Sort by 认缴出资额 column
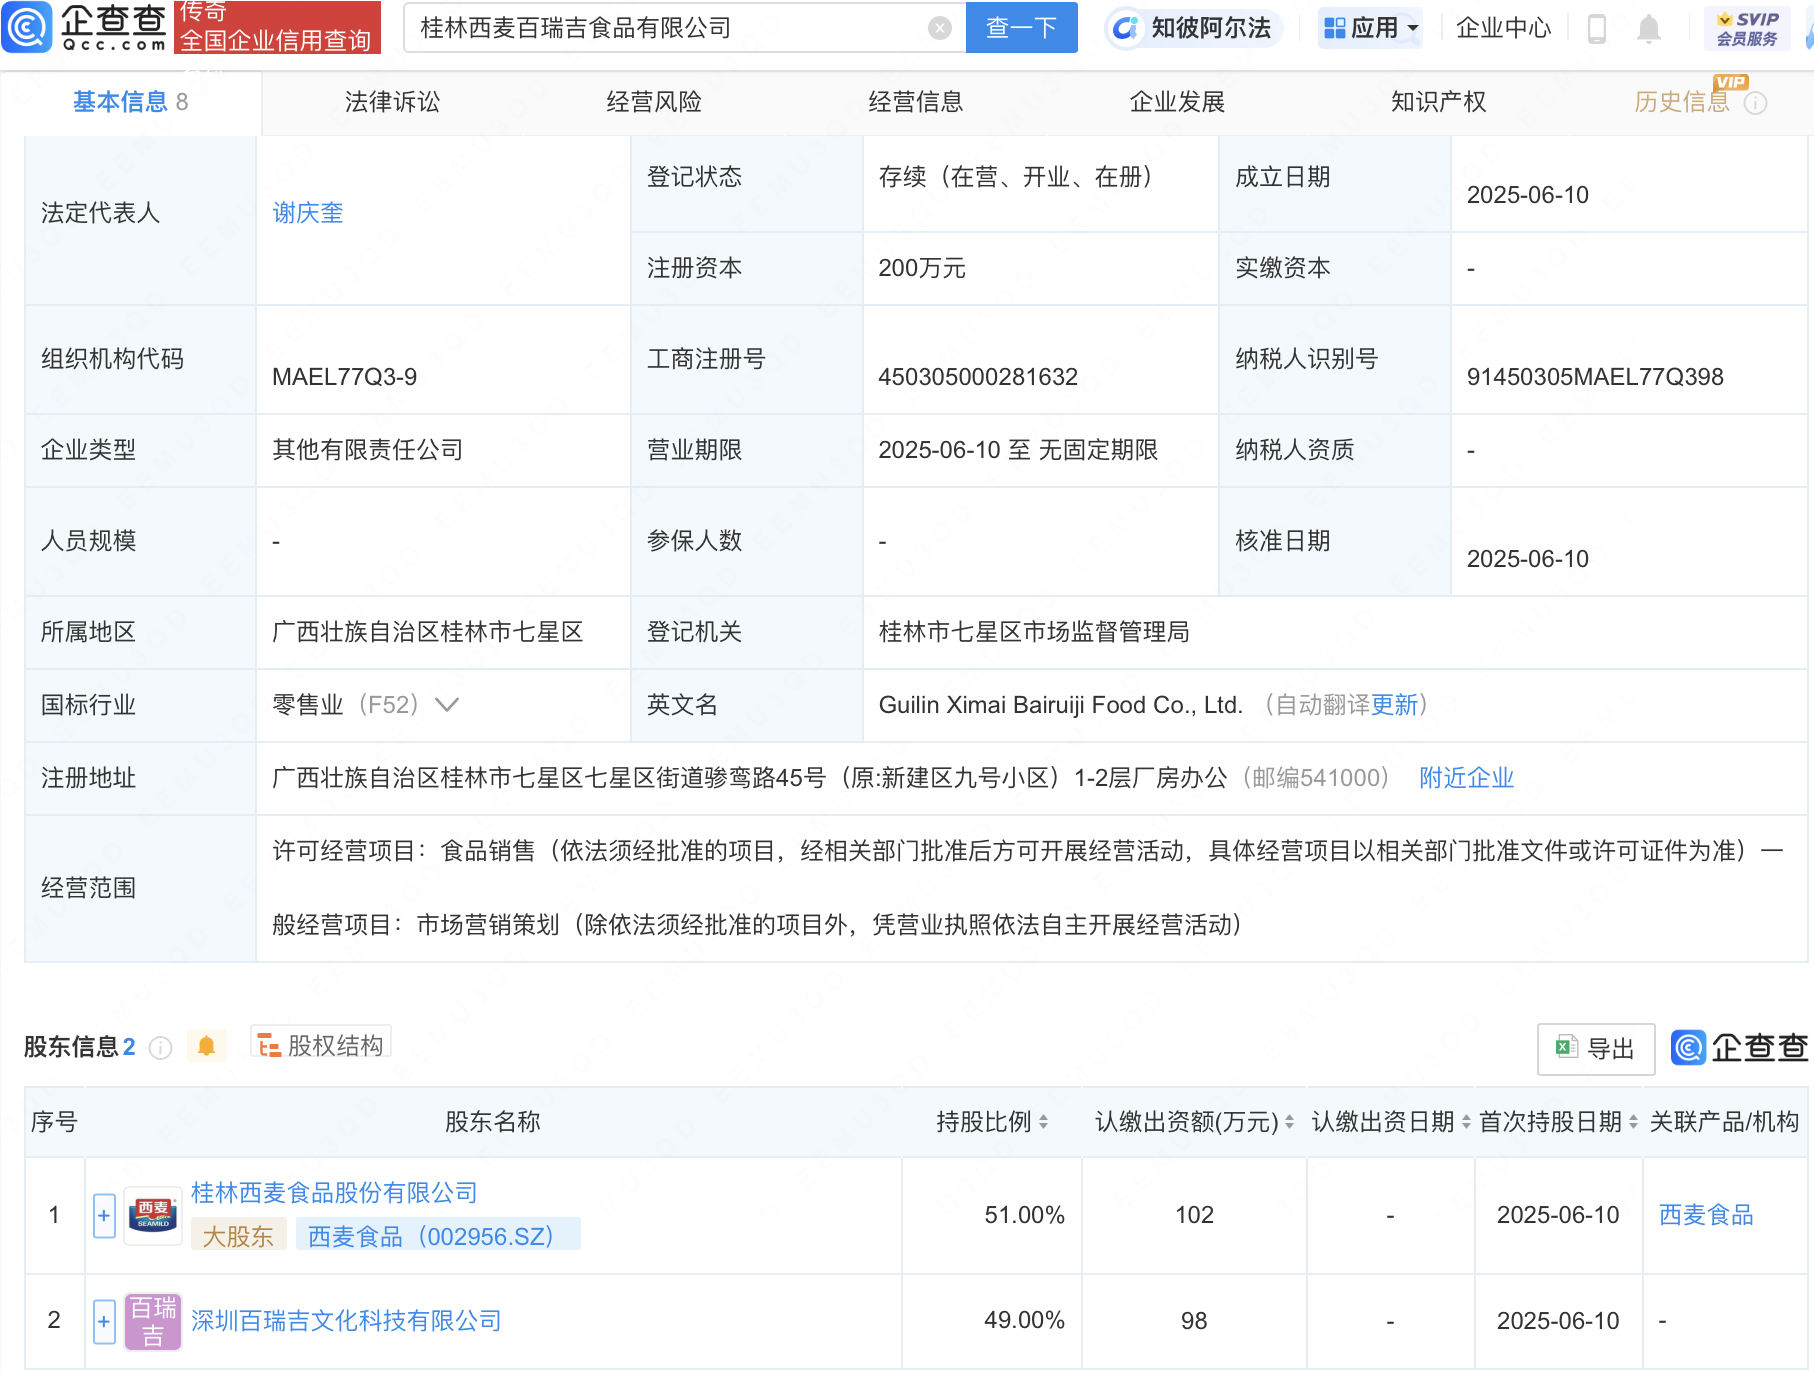 1289,1122
